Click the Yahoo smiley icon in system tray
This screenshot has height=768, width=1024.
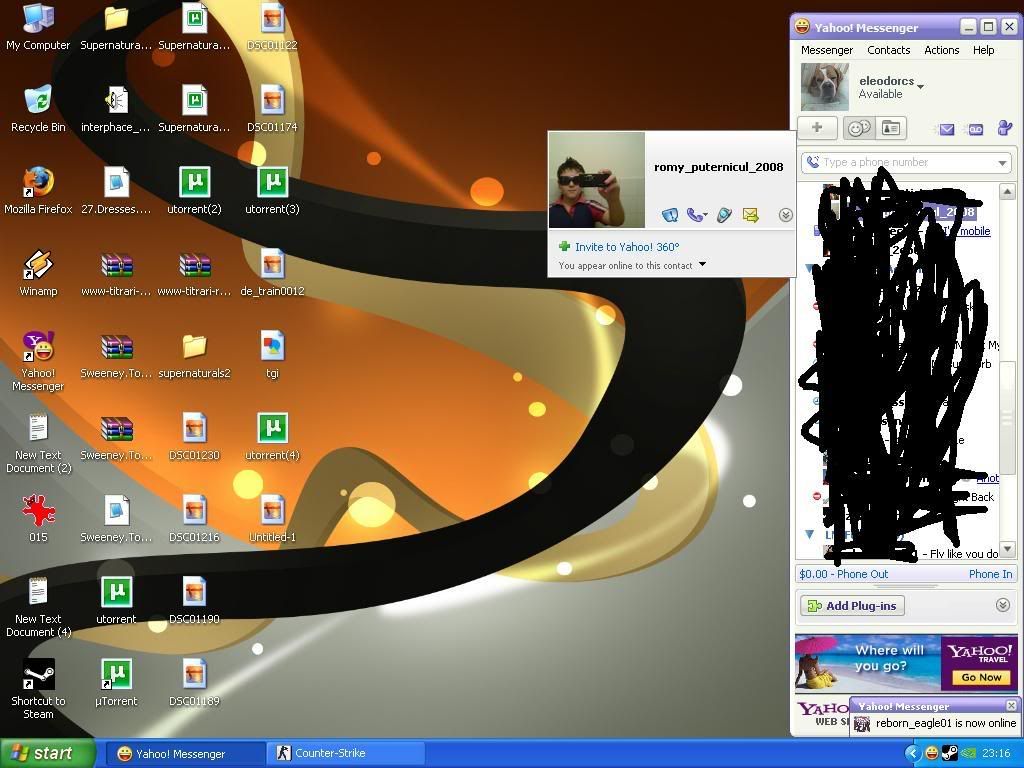[x=932, y=753]
